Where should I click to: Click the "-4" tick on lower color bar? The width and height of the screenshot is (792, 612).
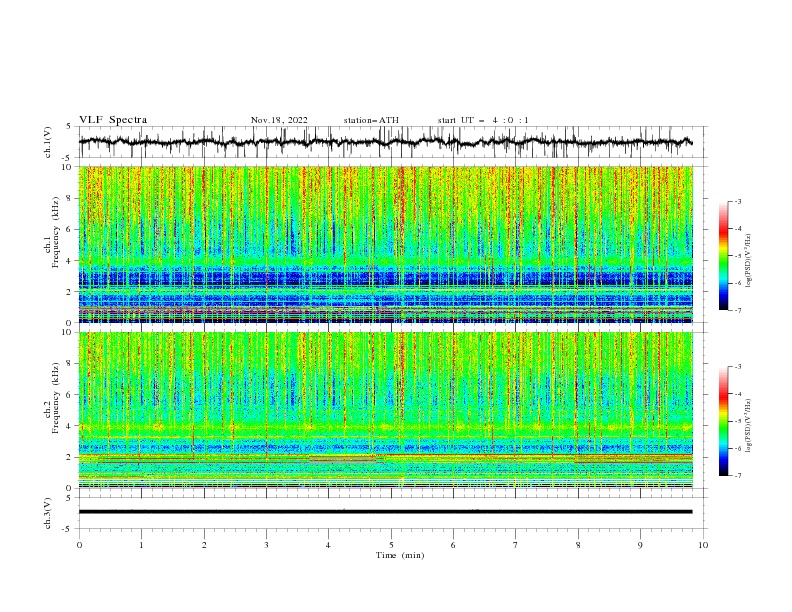pyautogui.click(x=738, y=394)
